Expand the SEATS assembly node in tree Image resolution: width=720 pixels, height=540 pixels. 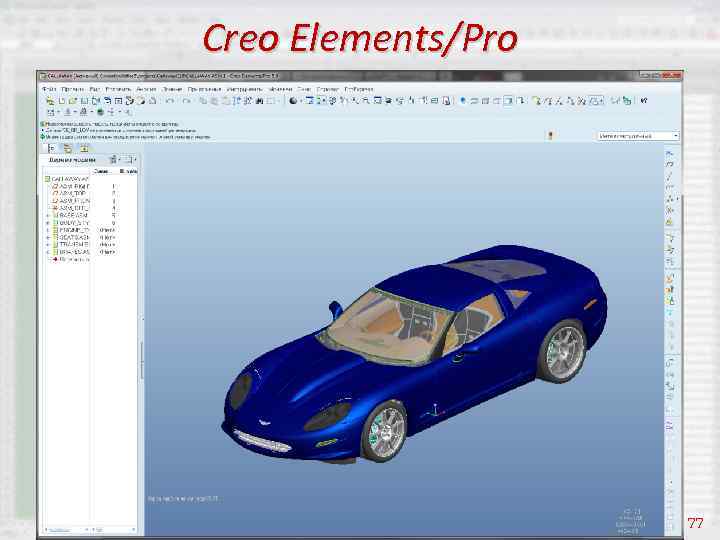pyautogui.click(x=48, y=237)
